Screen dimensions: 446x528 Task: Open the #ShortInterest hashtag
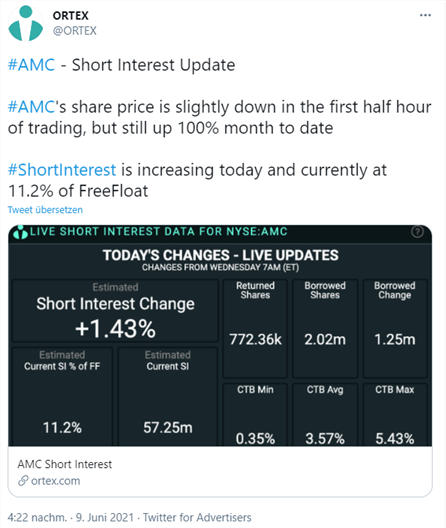62,170
